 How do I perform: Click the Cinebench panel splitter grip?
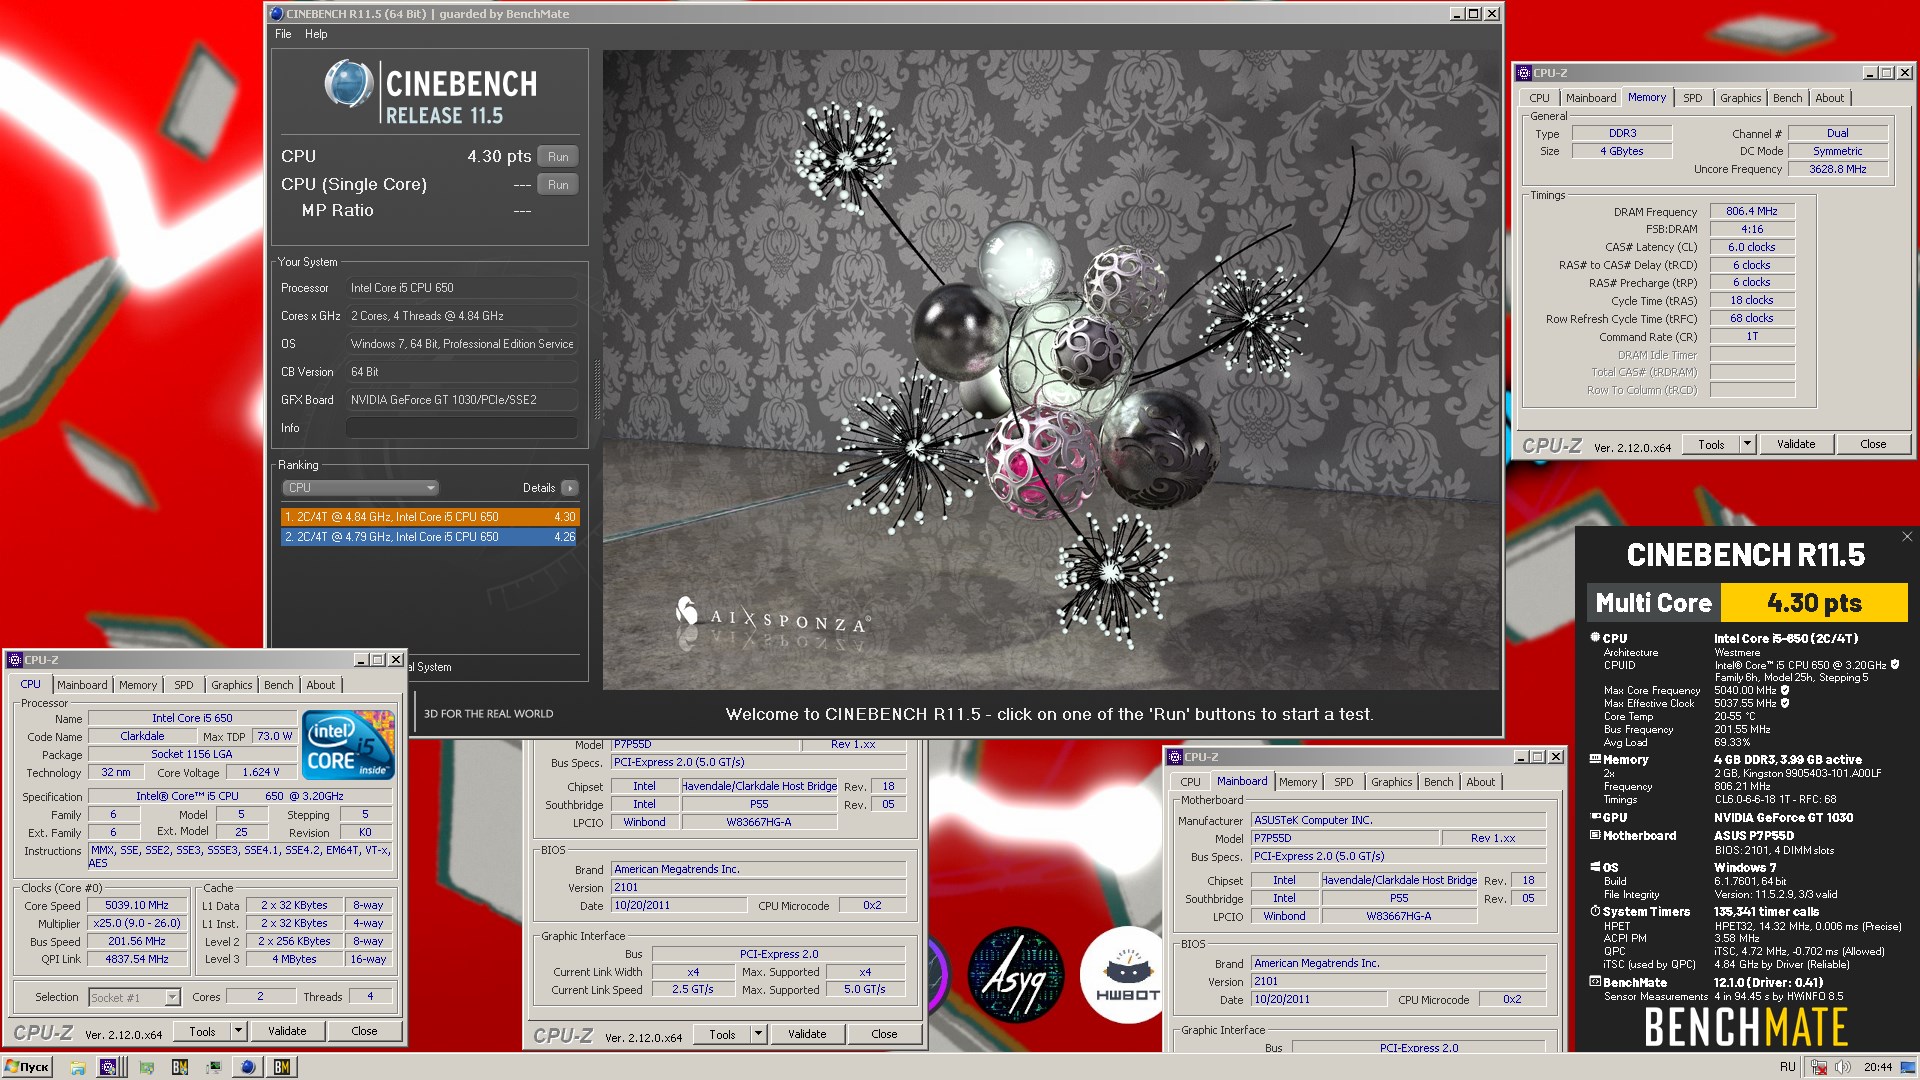pos(596,390)
